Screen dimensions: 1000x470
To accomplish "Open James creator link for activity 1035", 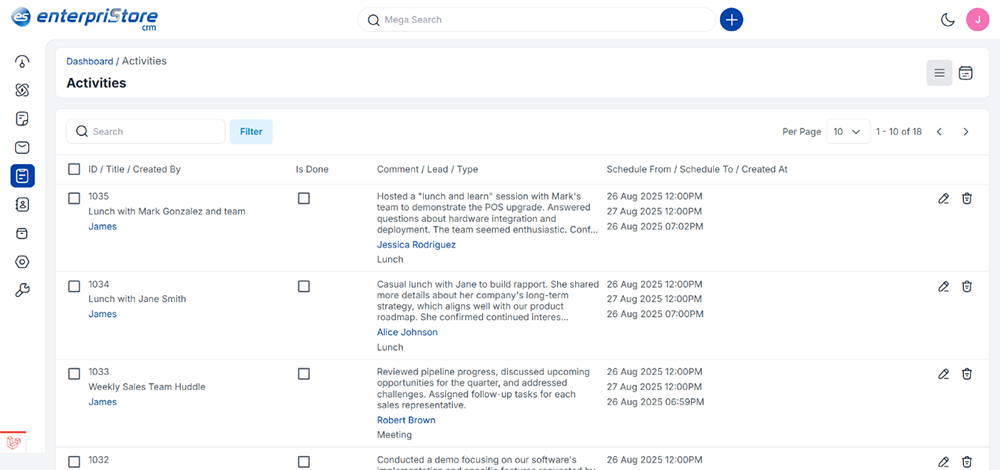I will tap(103, 226).
